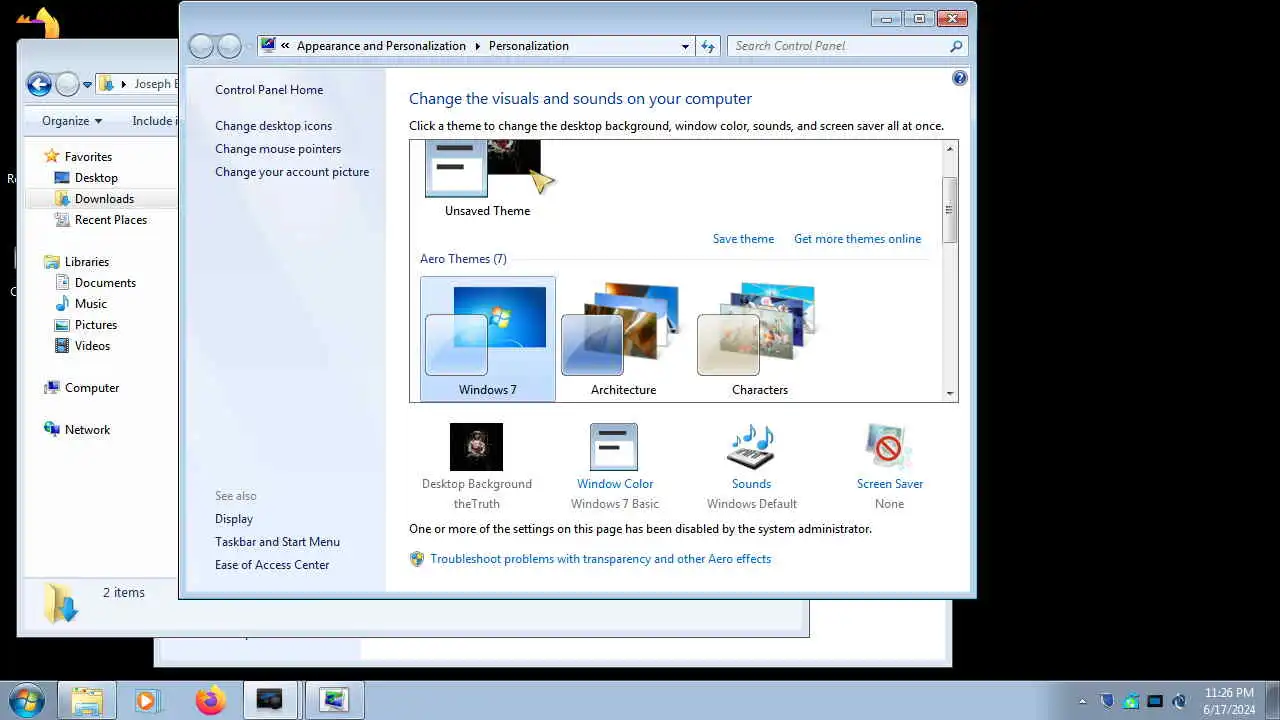Viewport: 1280px width, 720px height.
Task: Click the theme list scroll up arrow
Action: 950,148
